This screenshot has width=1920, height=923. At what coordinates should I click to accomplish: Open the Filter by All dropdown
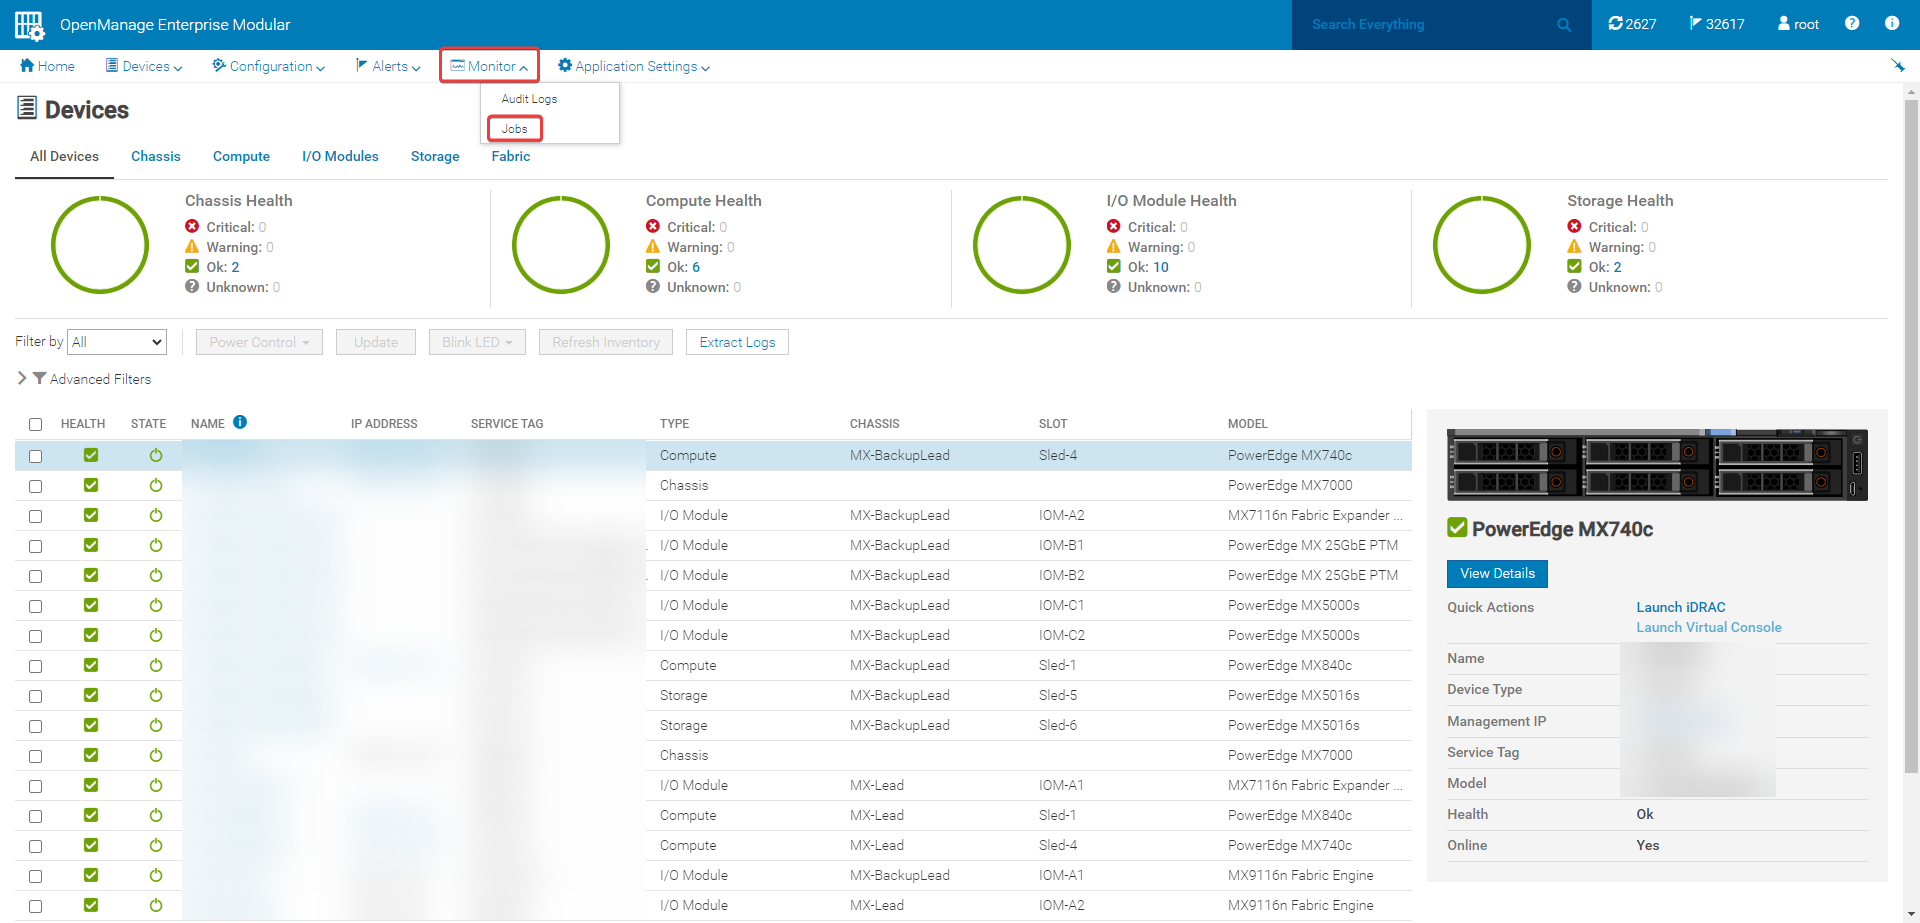117,342
